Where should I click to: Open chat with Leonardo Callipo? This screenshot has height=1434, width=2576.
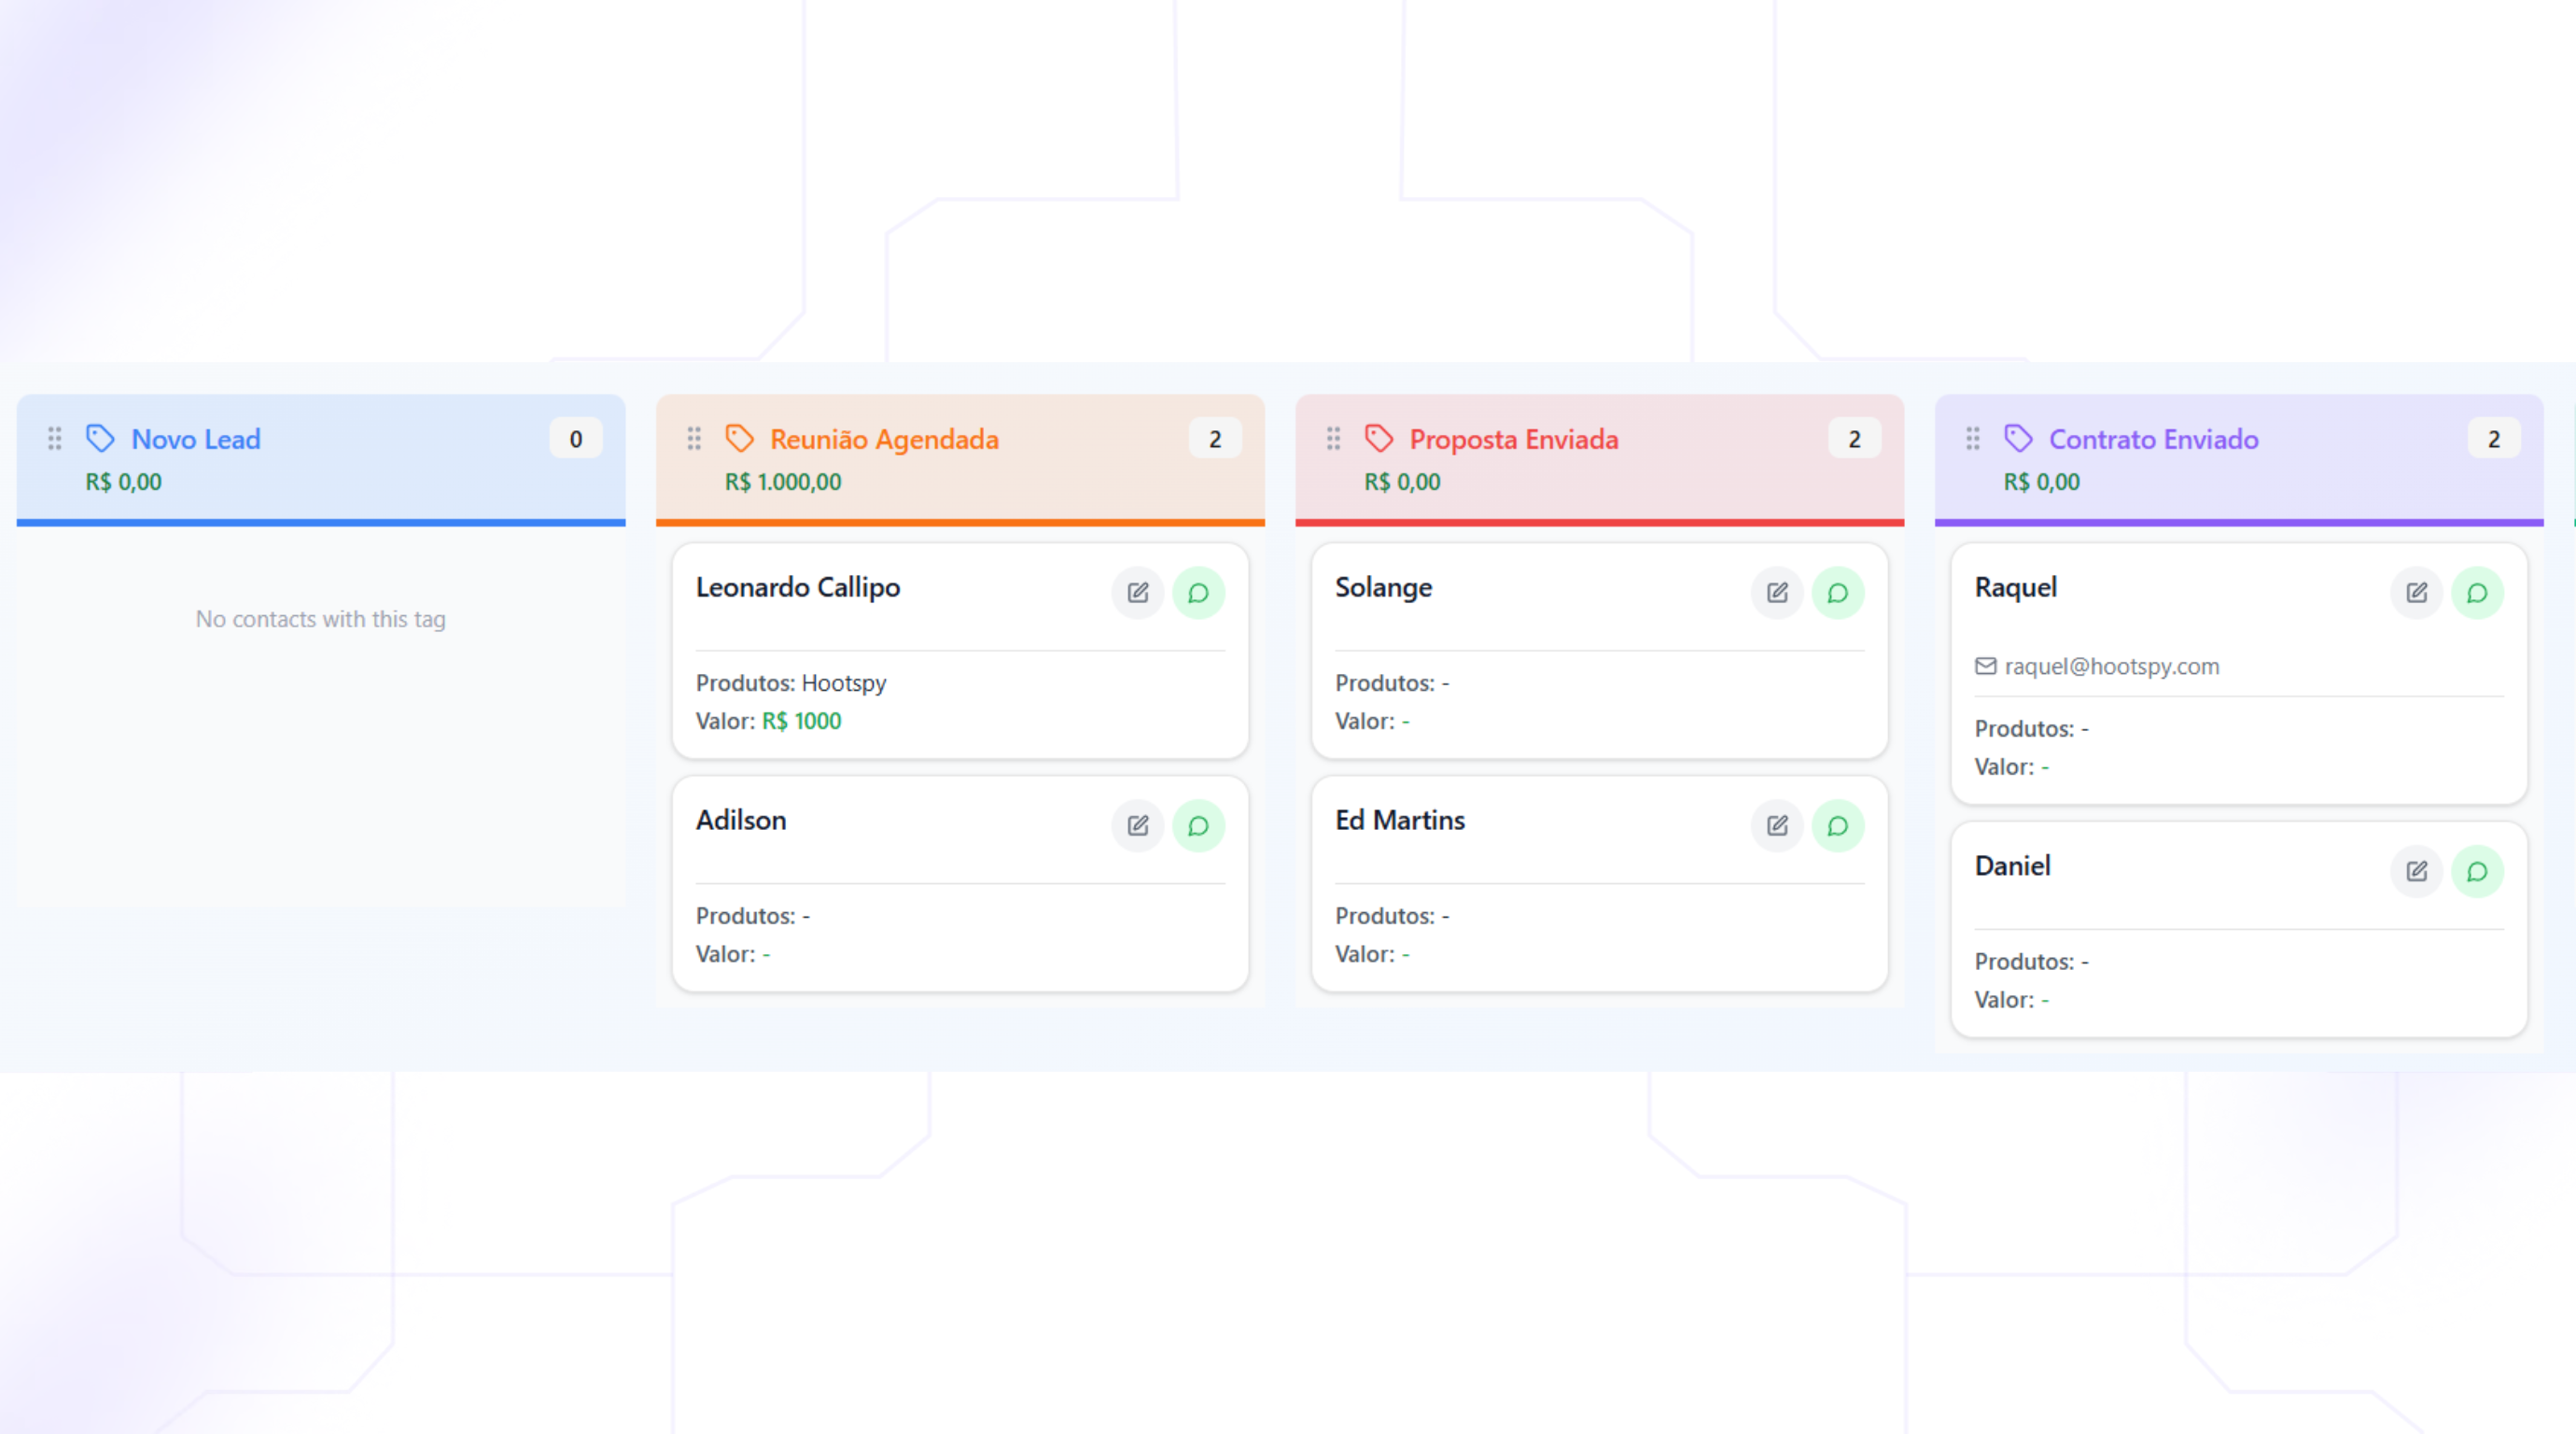coord(1198,593)
